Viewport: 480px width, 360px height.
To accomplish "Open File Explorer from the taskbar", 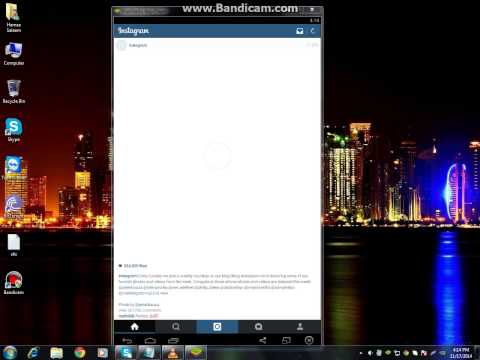I will 56,353.
